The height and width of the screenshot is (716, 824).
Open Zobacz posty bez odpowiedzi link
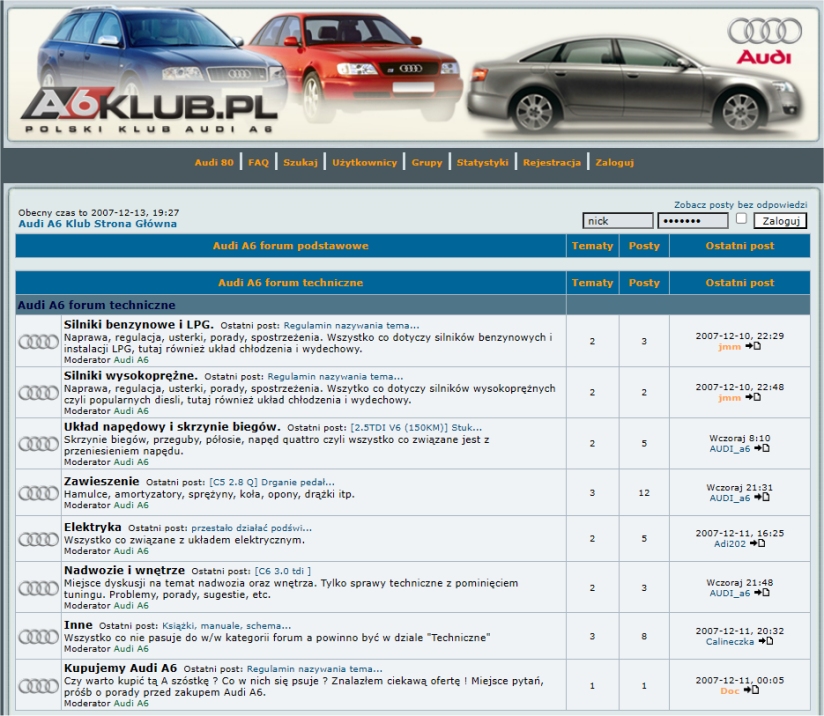click(740, 204)
